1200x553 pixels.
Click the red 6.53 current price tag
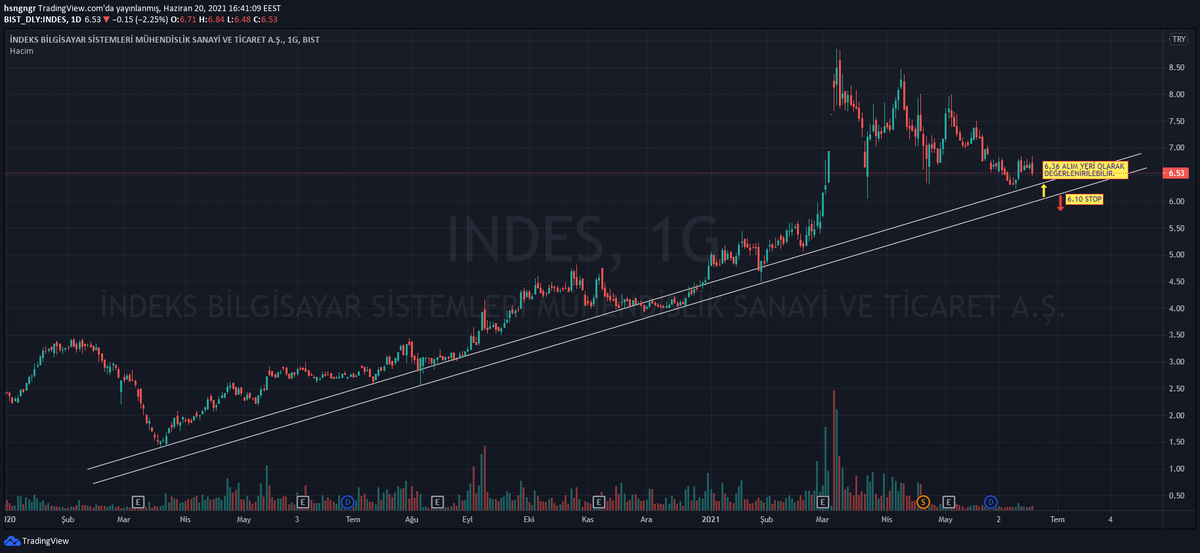1175,173
